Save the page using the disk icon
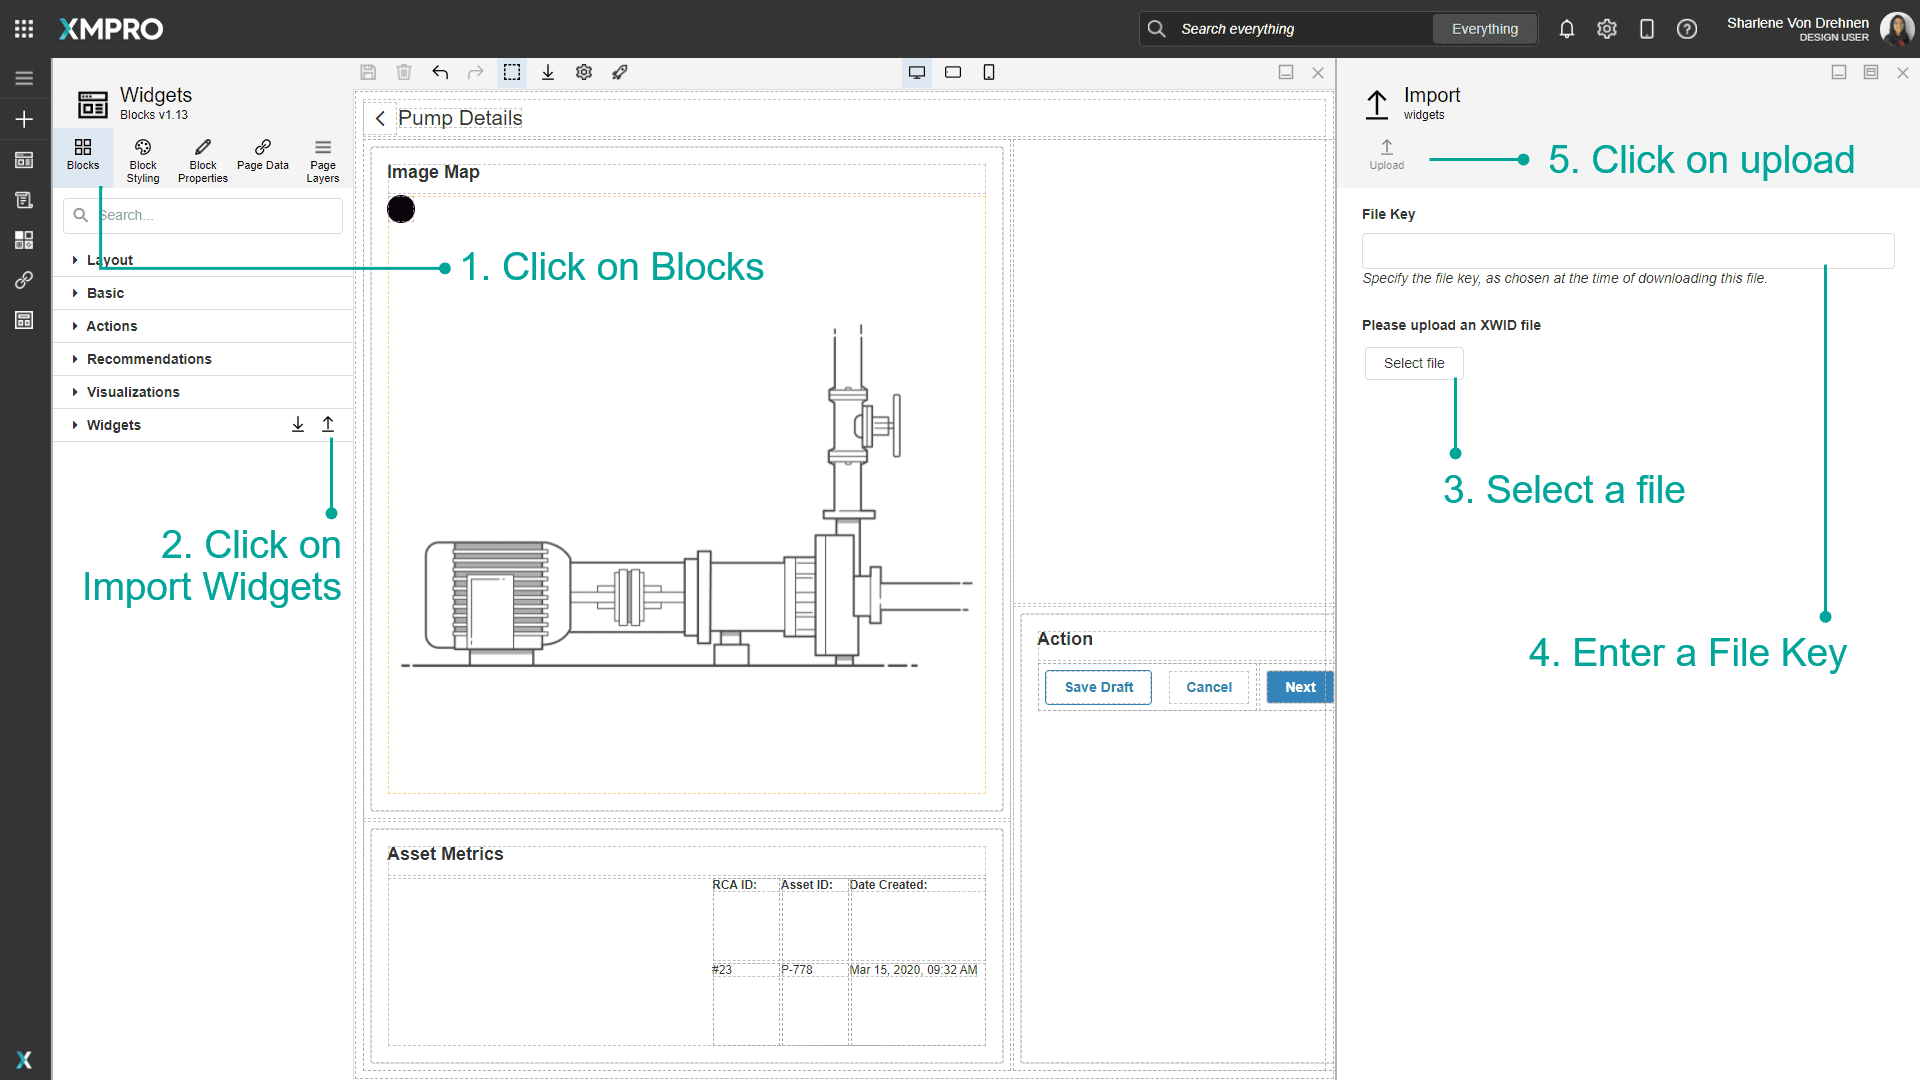 (x=368, y=72)
